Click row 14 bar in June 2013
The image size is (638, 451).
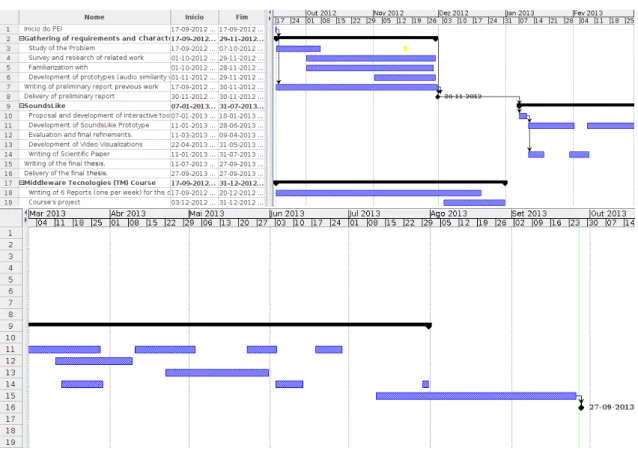289,384
